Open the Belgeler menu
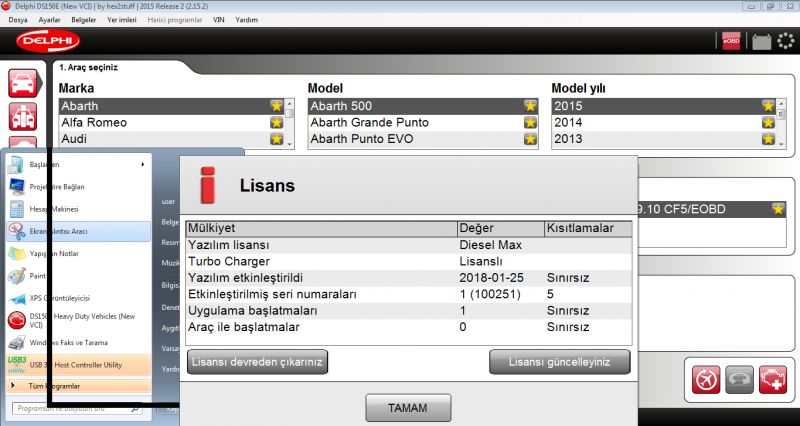The width and height of the screenshot is (800, 426). click(84, 20)
